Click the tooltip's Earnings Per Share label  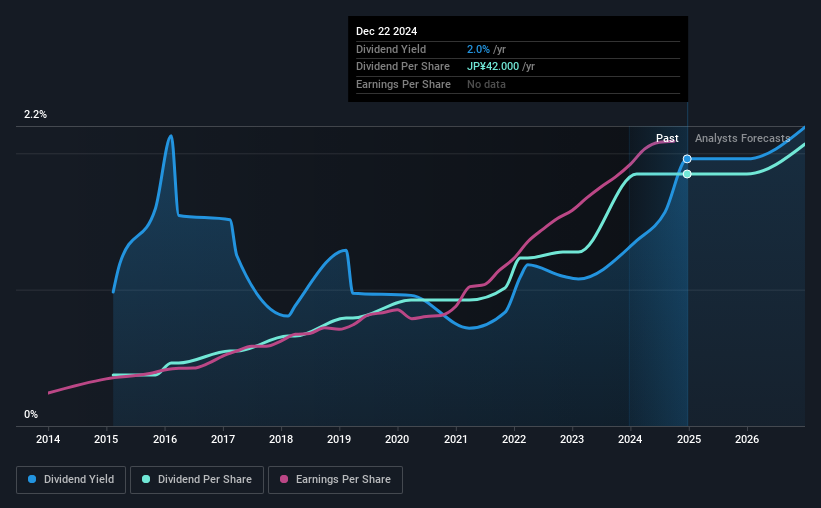click(403, 84)
